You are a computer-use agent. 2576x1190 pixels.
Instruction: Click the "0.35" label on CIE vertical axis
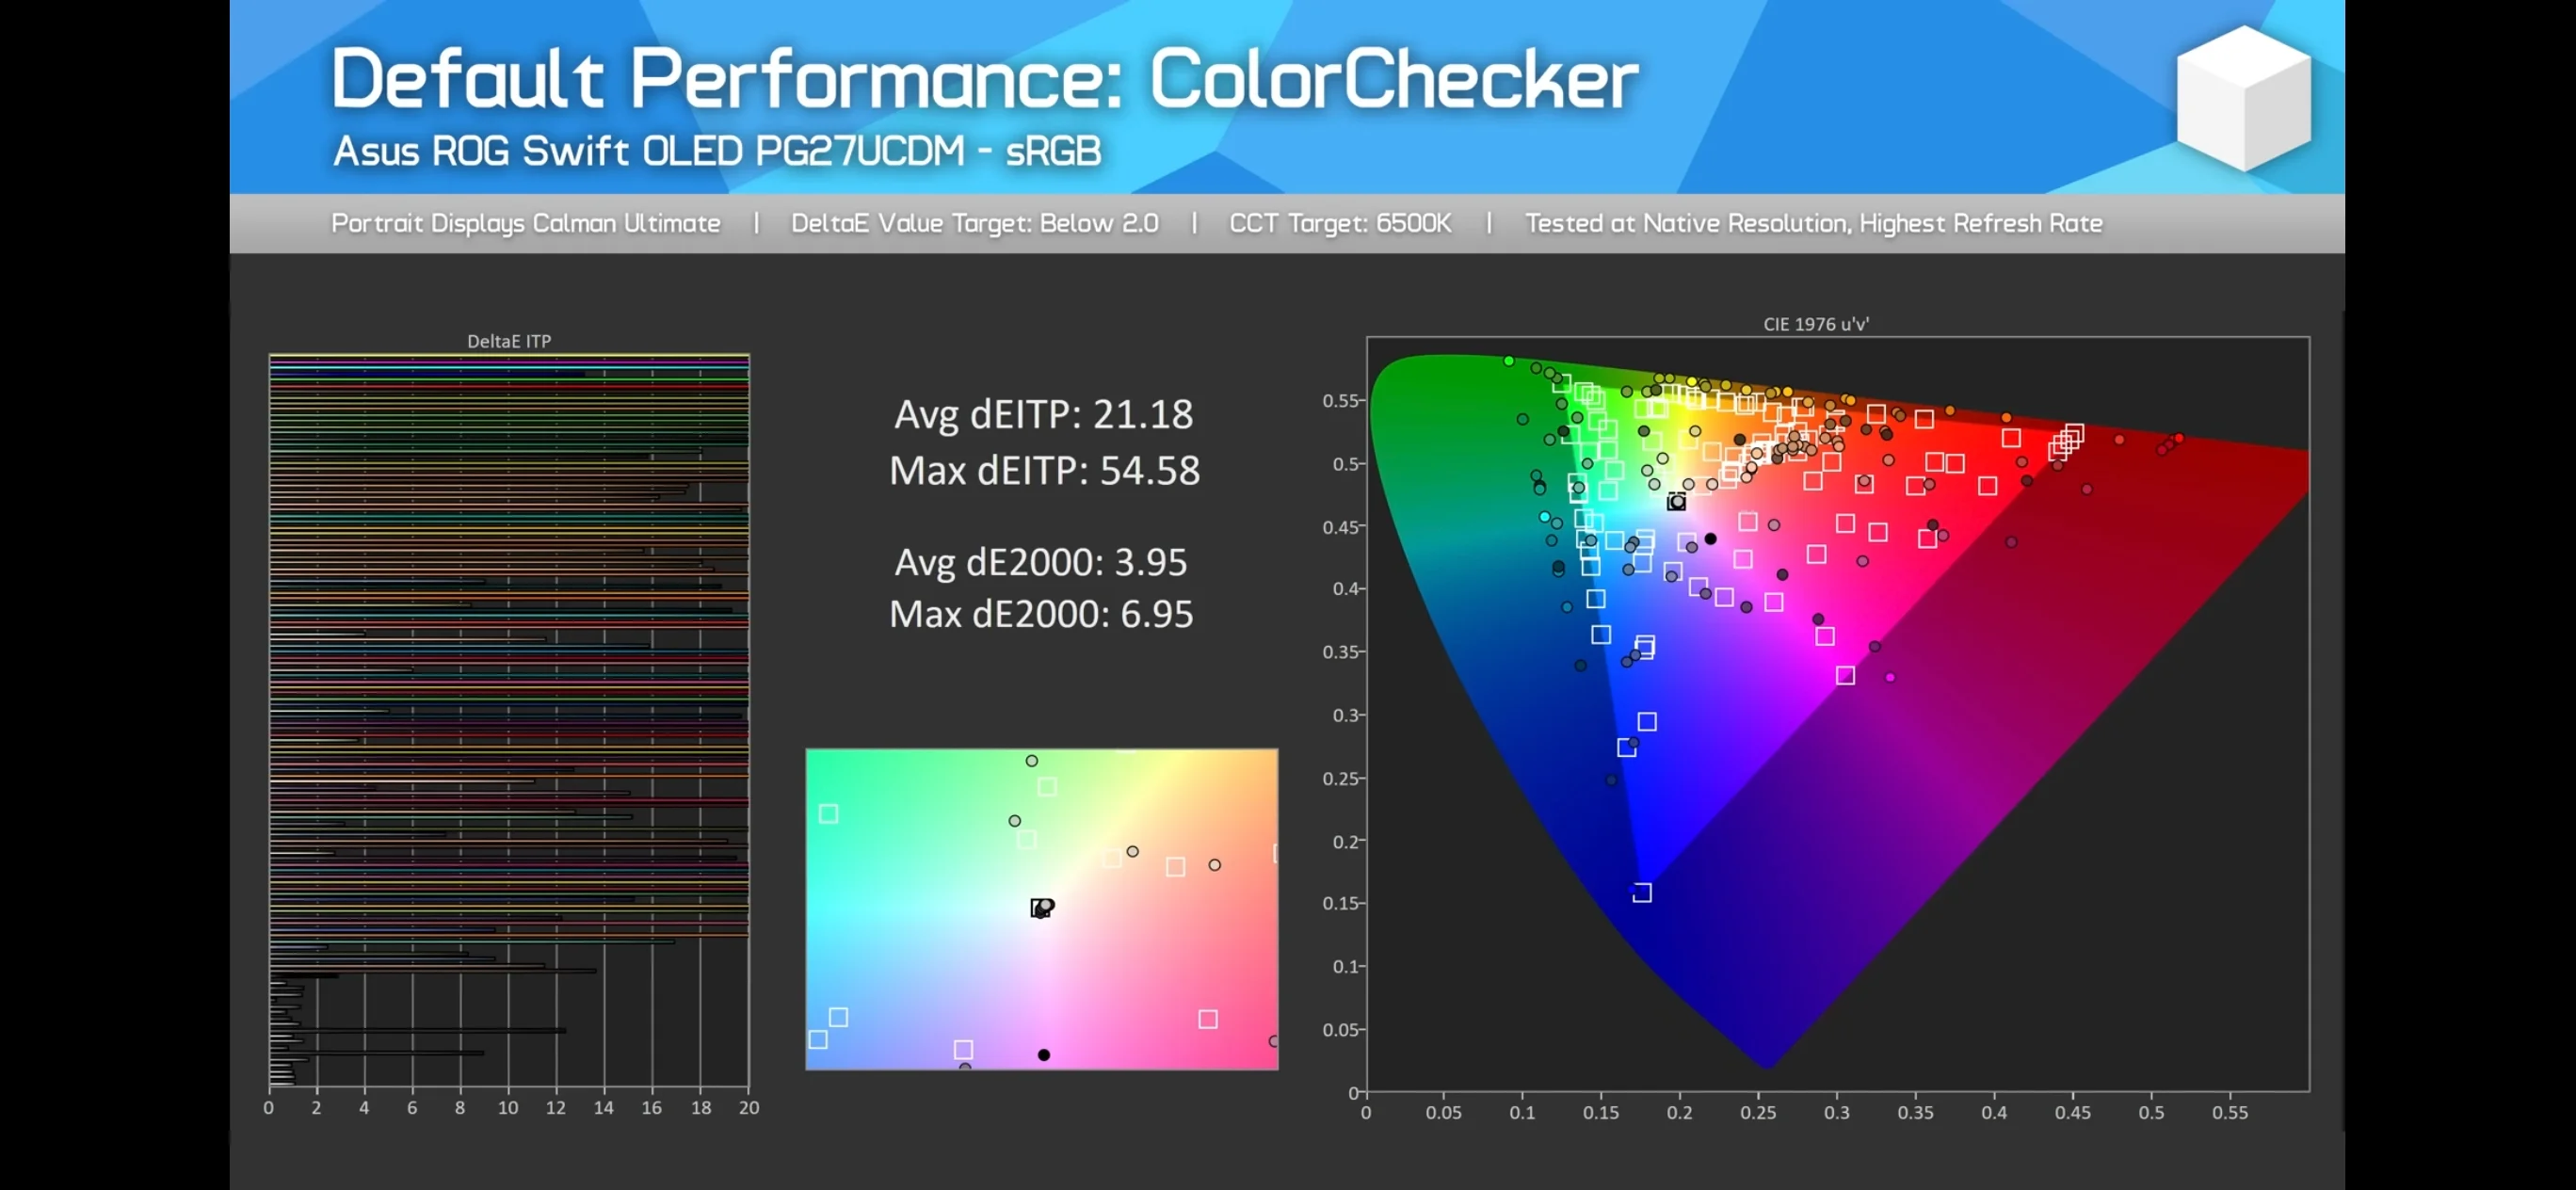coord(1341,652)
